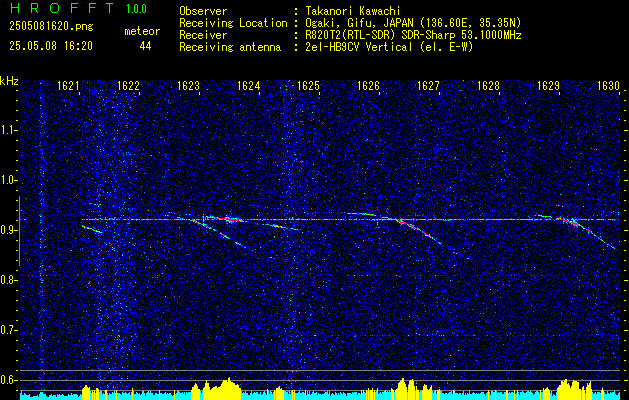629x400 pixels.
Task: Click the 1625 time marker
Action: point(308,85)
